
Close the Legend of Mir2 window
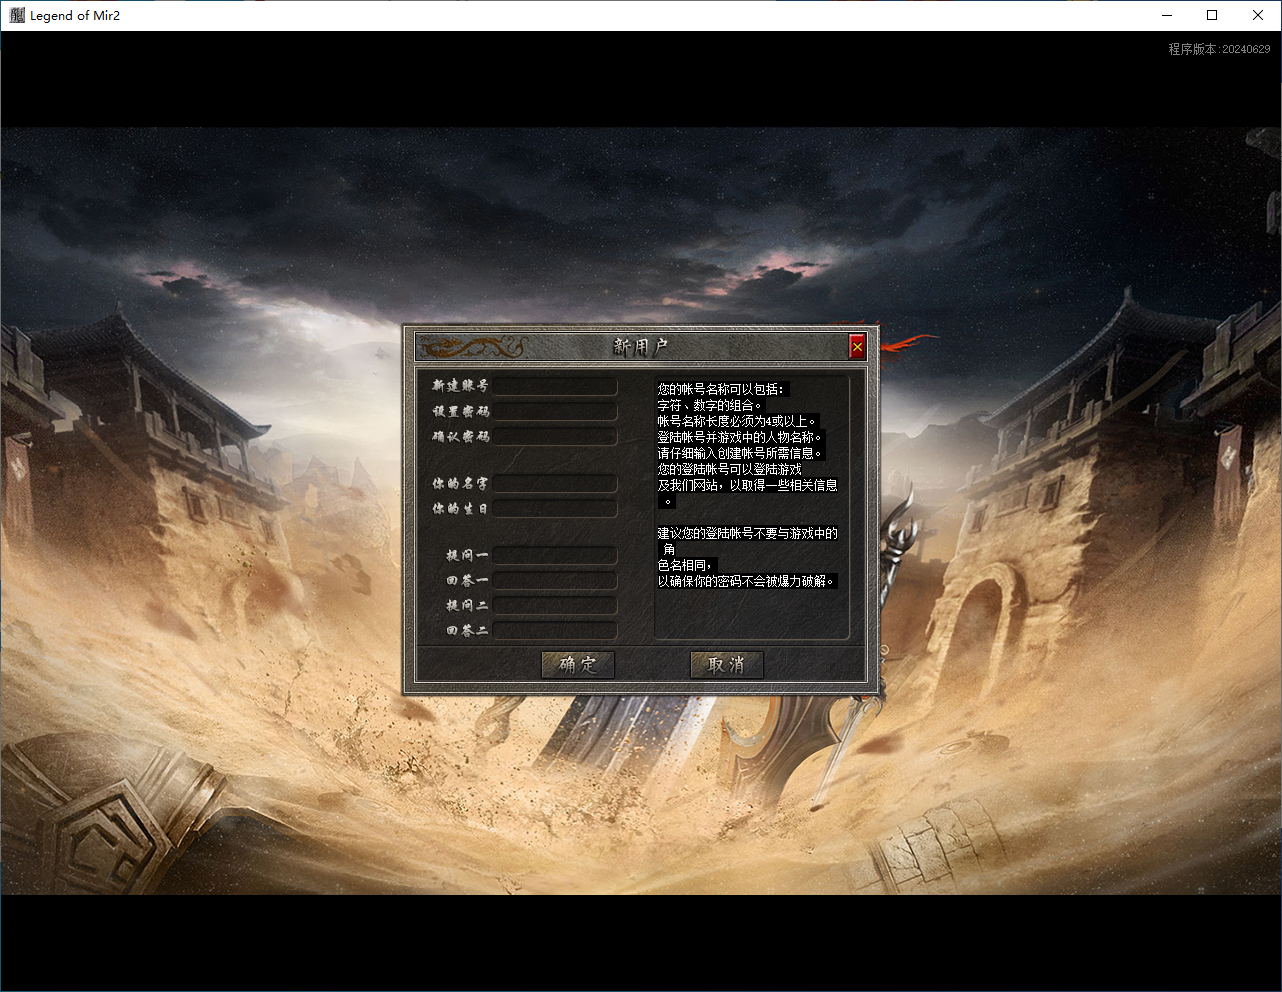tap(1258, 15)
